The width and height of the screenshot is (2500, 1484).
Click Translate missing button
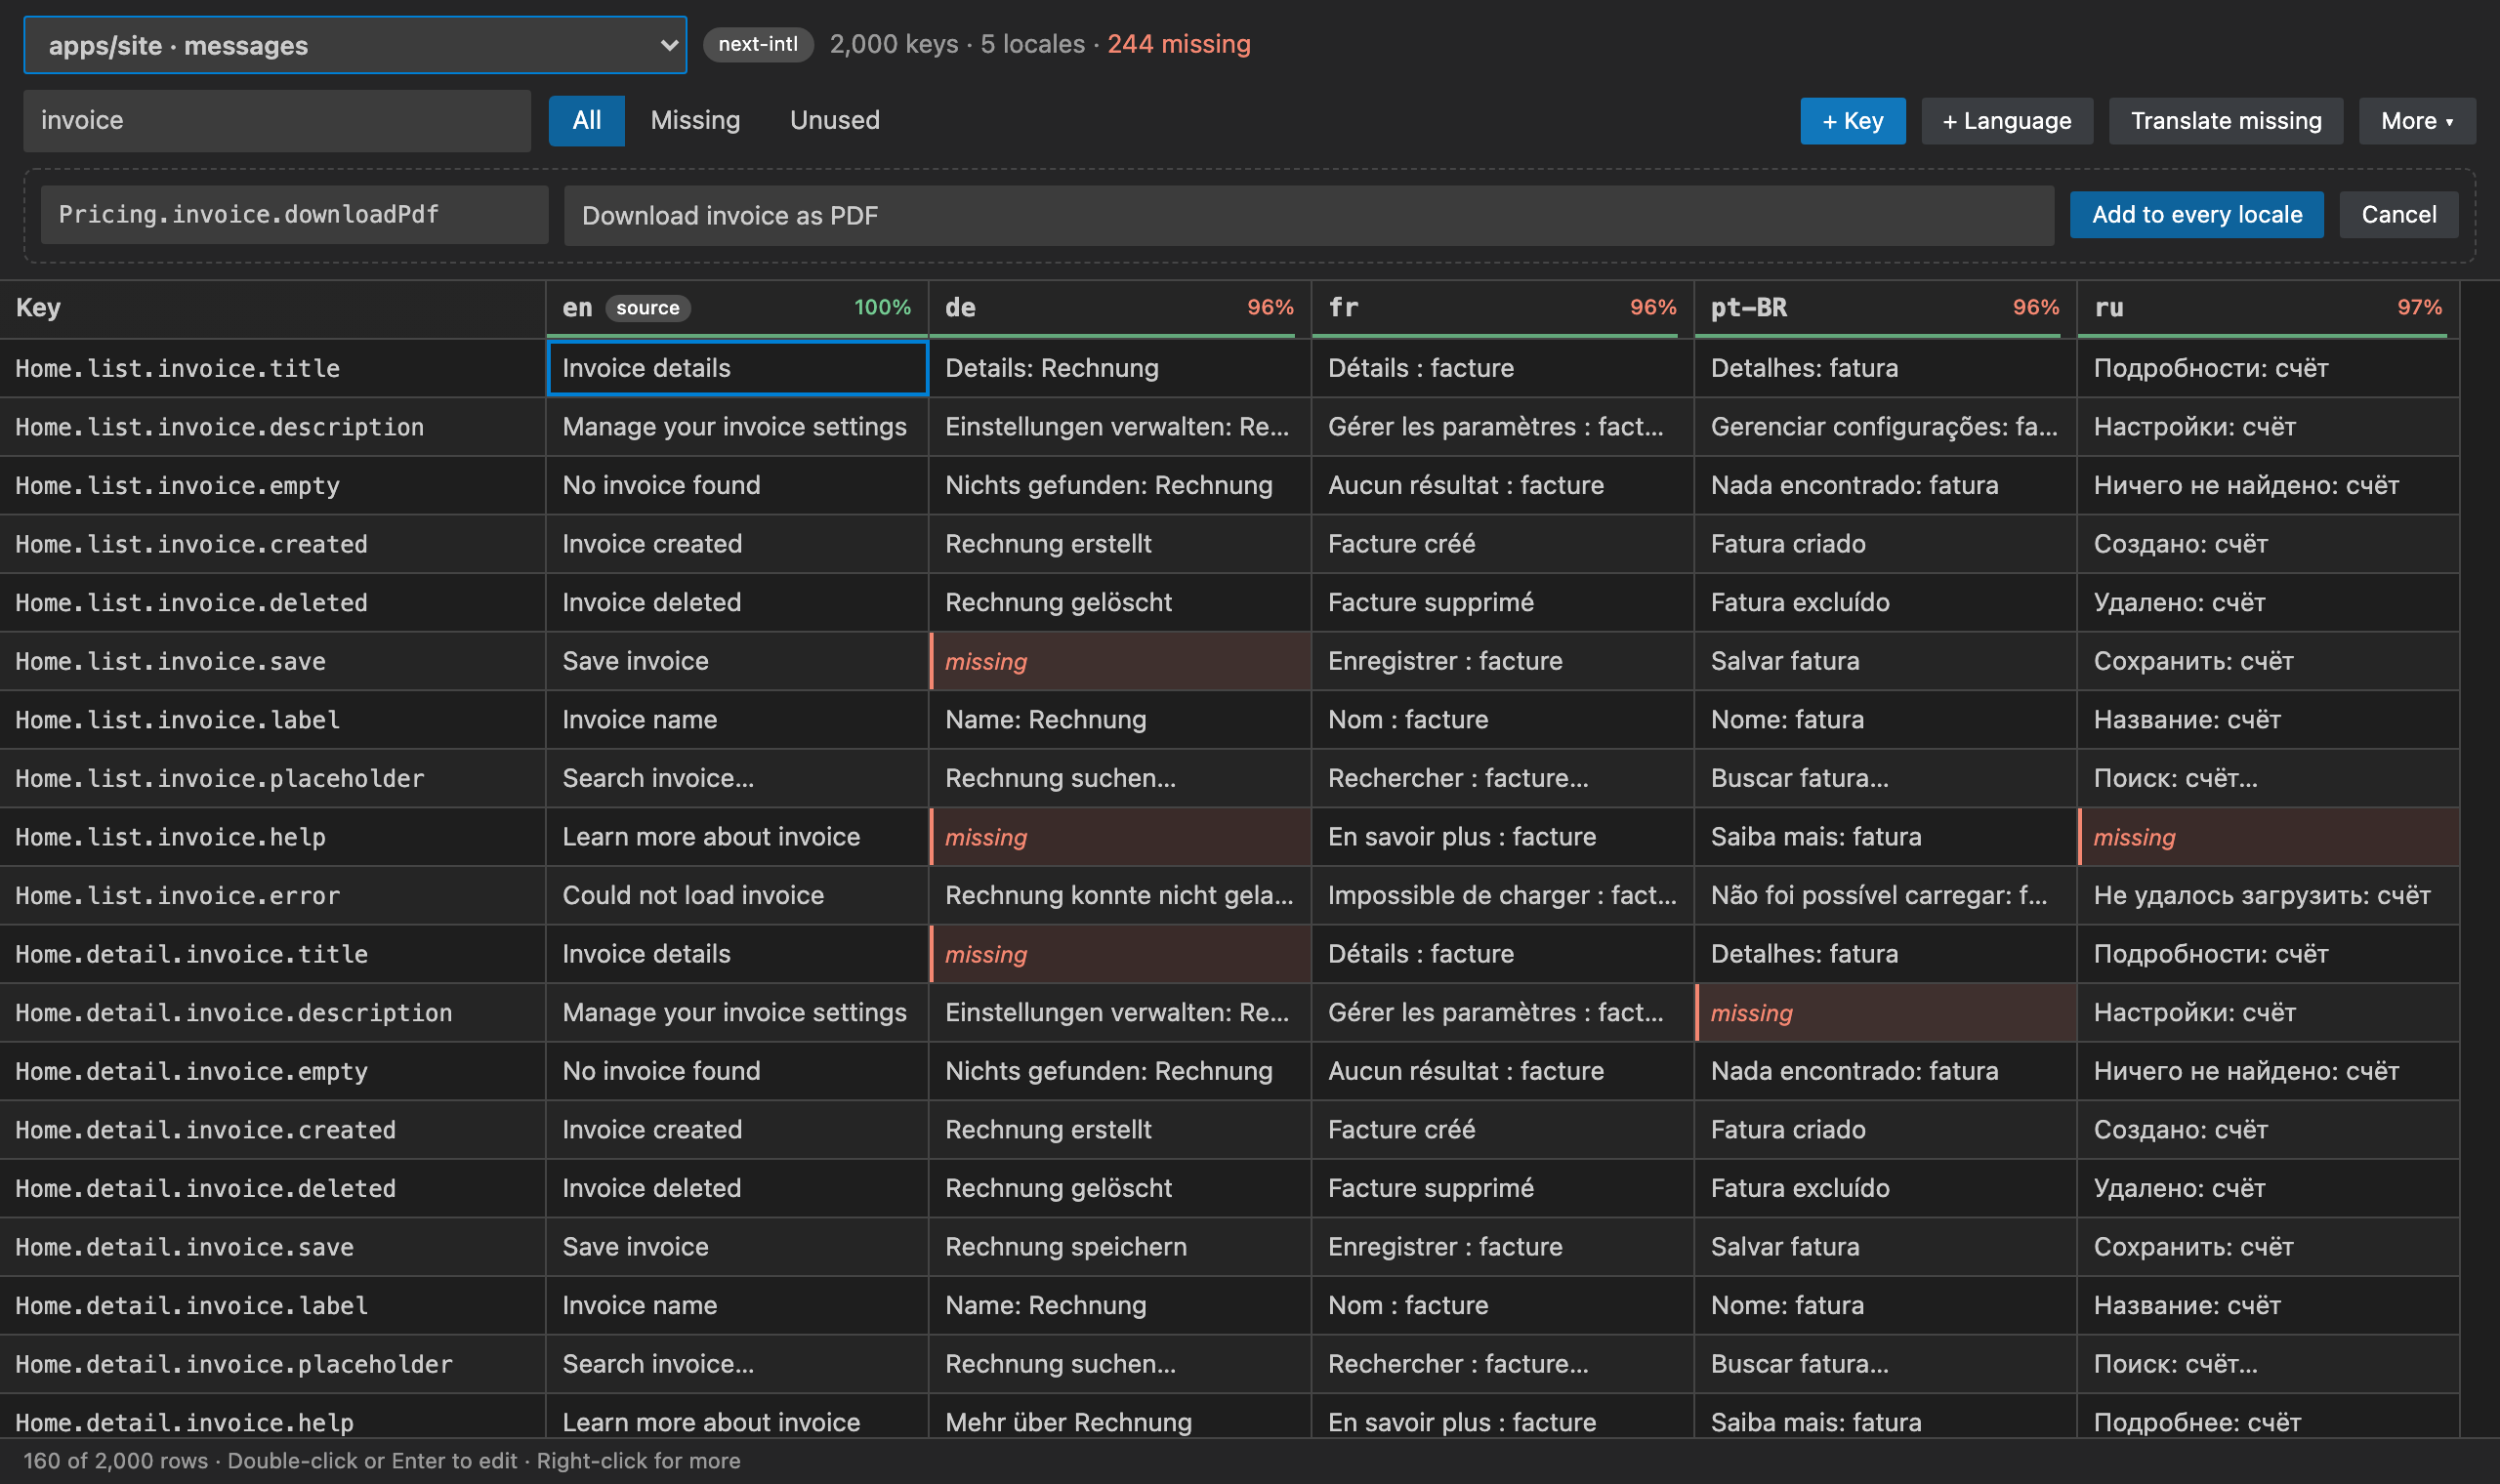[2226, 121]
